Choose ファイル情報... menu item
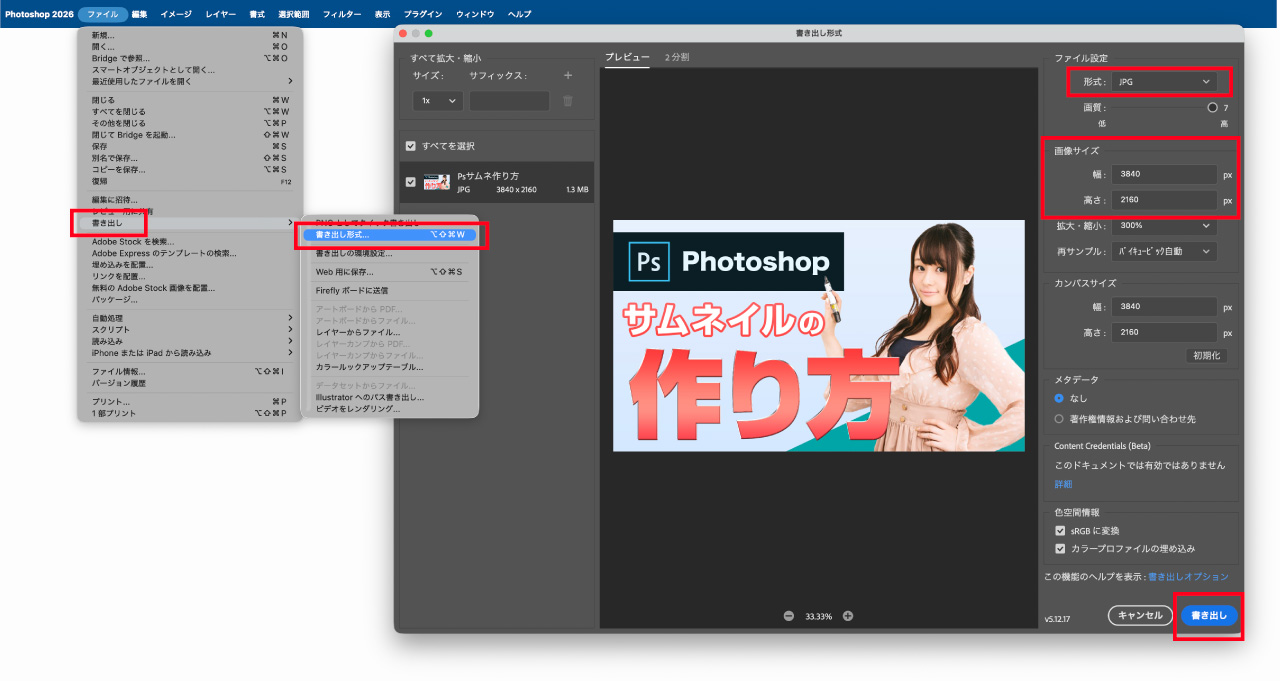The width and height of the screenshot is (1280, 681). (x=192, y=371)
